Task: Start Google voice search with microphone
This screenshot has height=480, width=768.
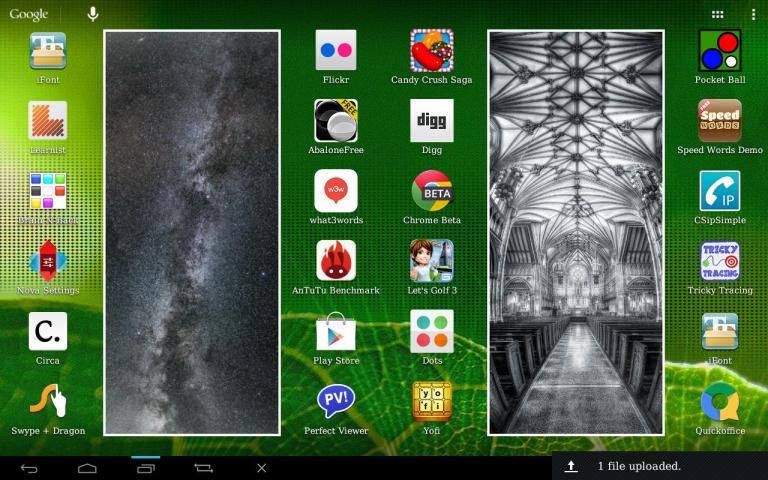Action: pyautogui.click(x=93, y=14)
